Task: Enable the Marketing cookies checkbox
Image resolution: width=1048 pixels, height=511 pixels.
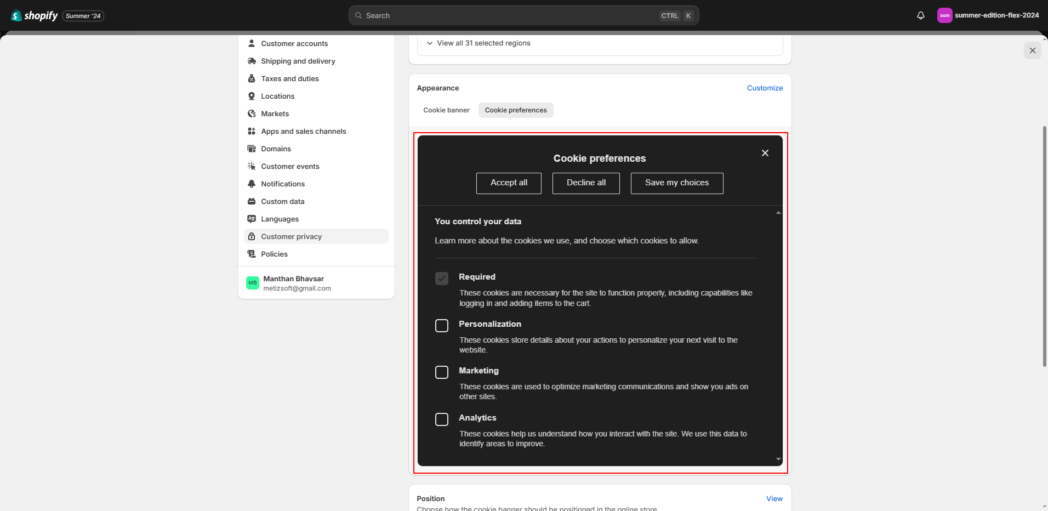Action: (x=441, y=372)
